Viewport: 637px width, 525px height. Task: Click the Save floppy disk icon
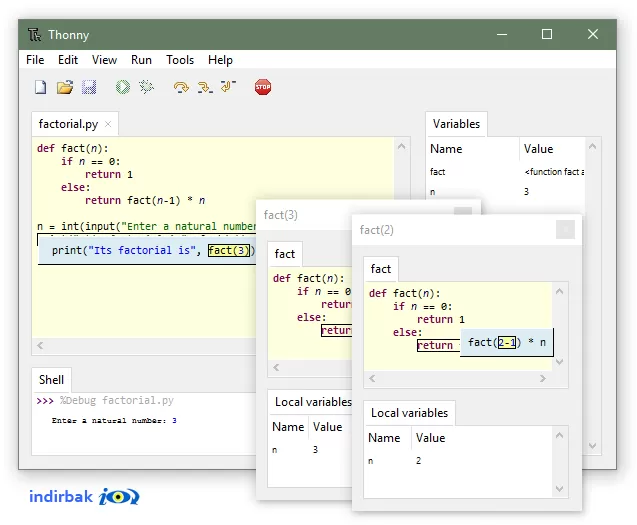pyautogui.click(x=89, y=87)
